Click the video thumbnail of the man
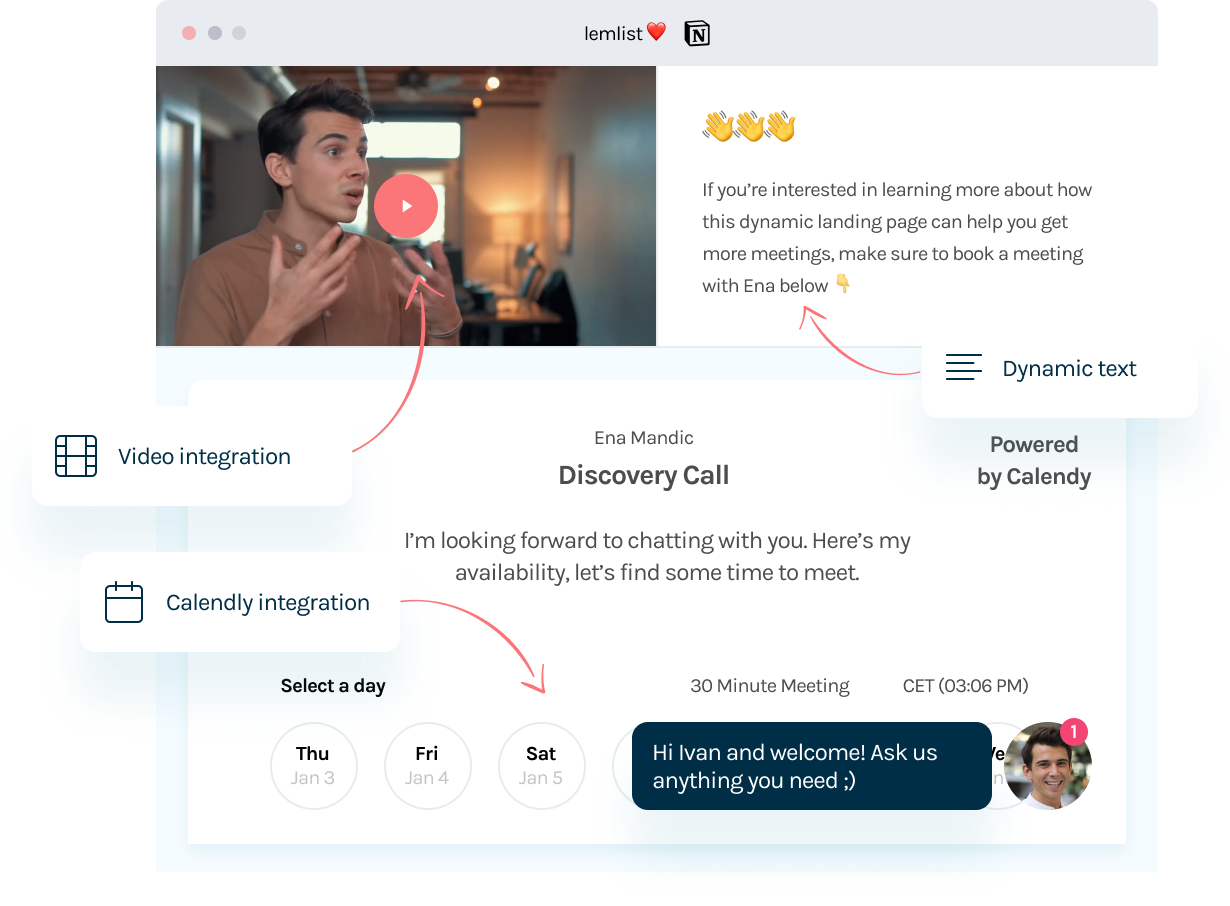 click(406, 206)
